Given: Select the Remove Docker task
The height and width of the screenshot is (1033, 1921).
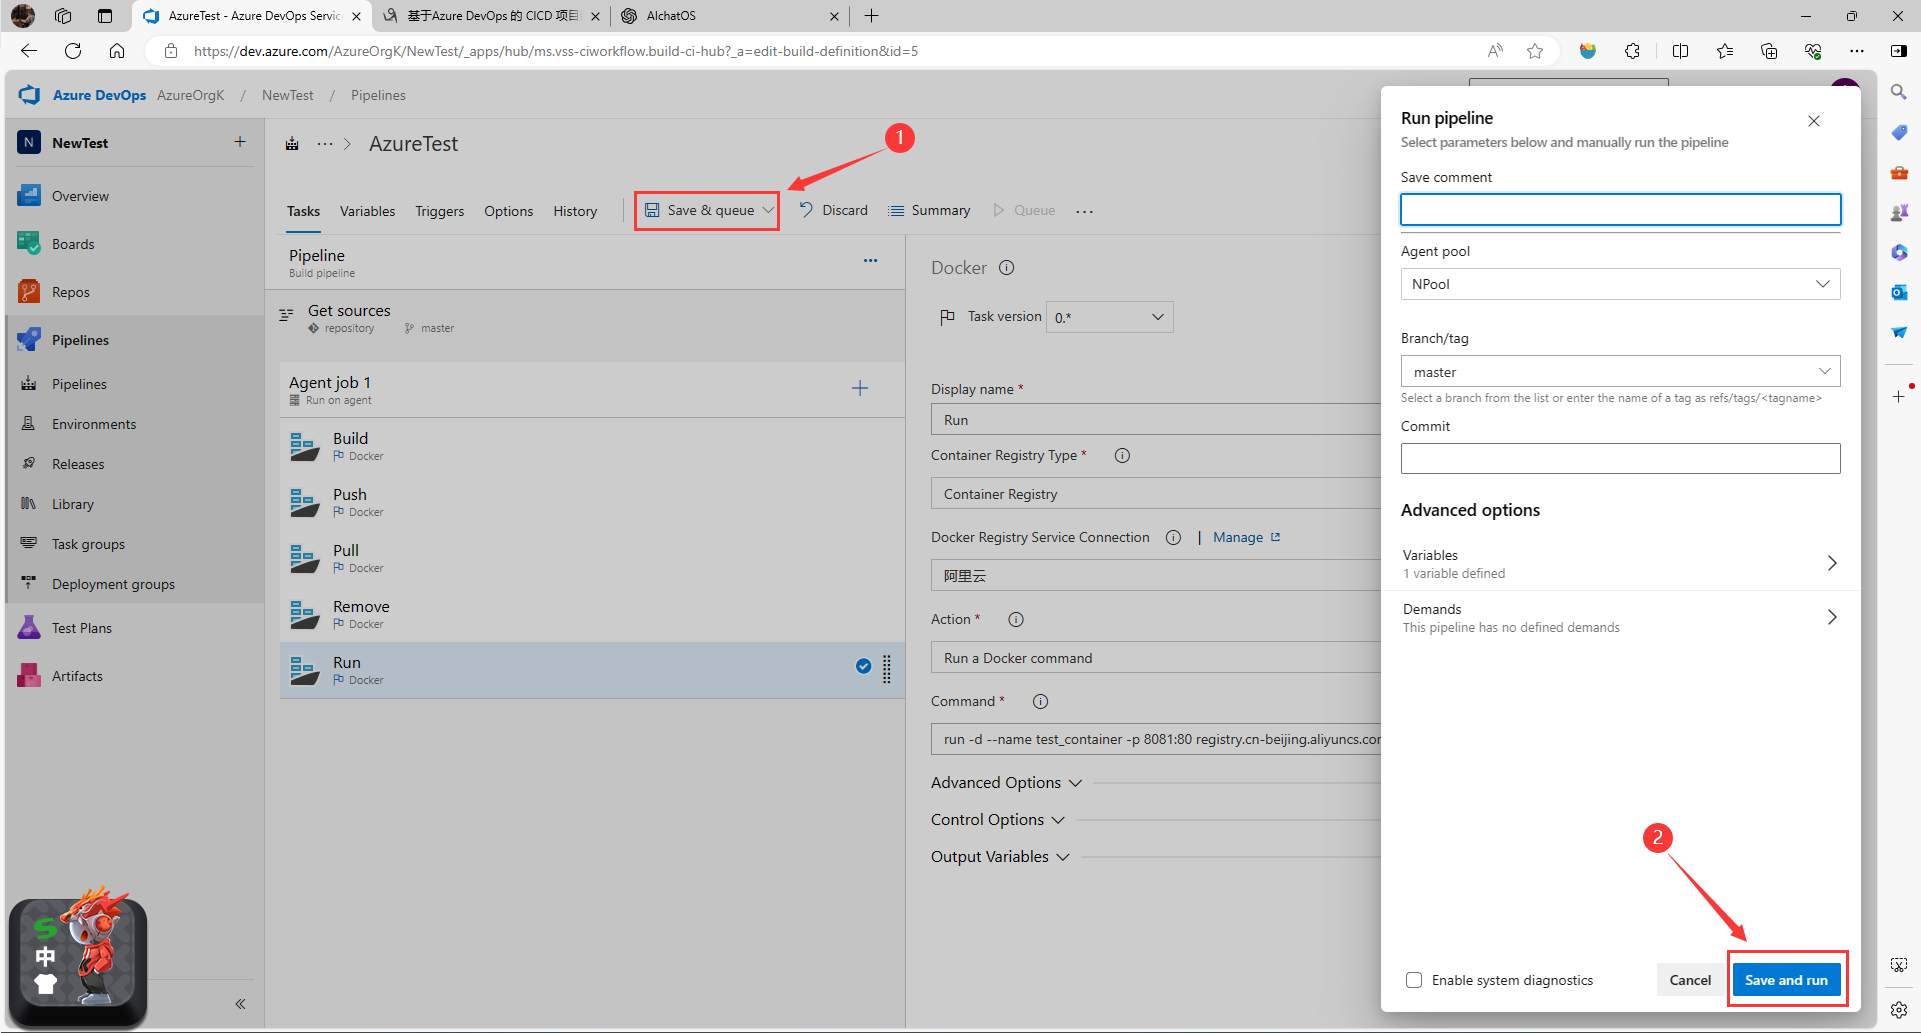Looking at the screenshot, I should pos(590,614).
